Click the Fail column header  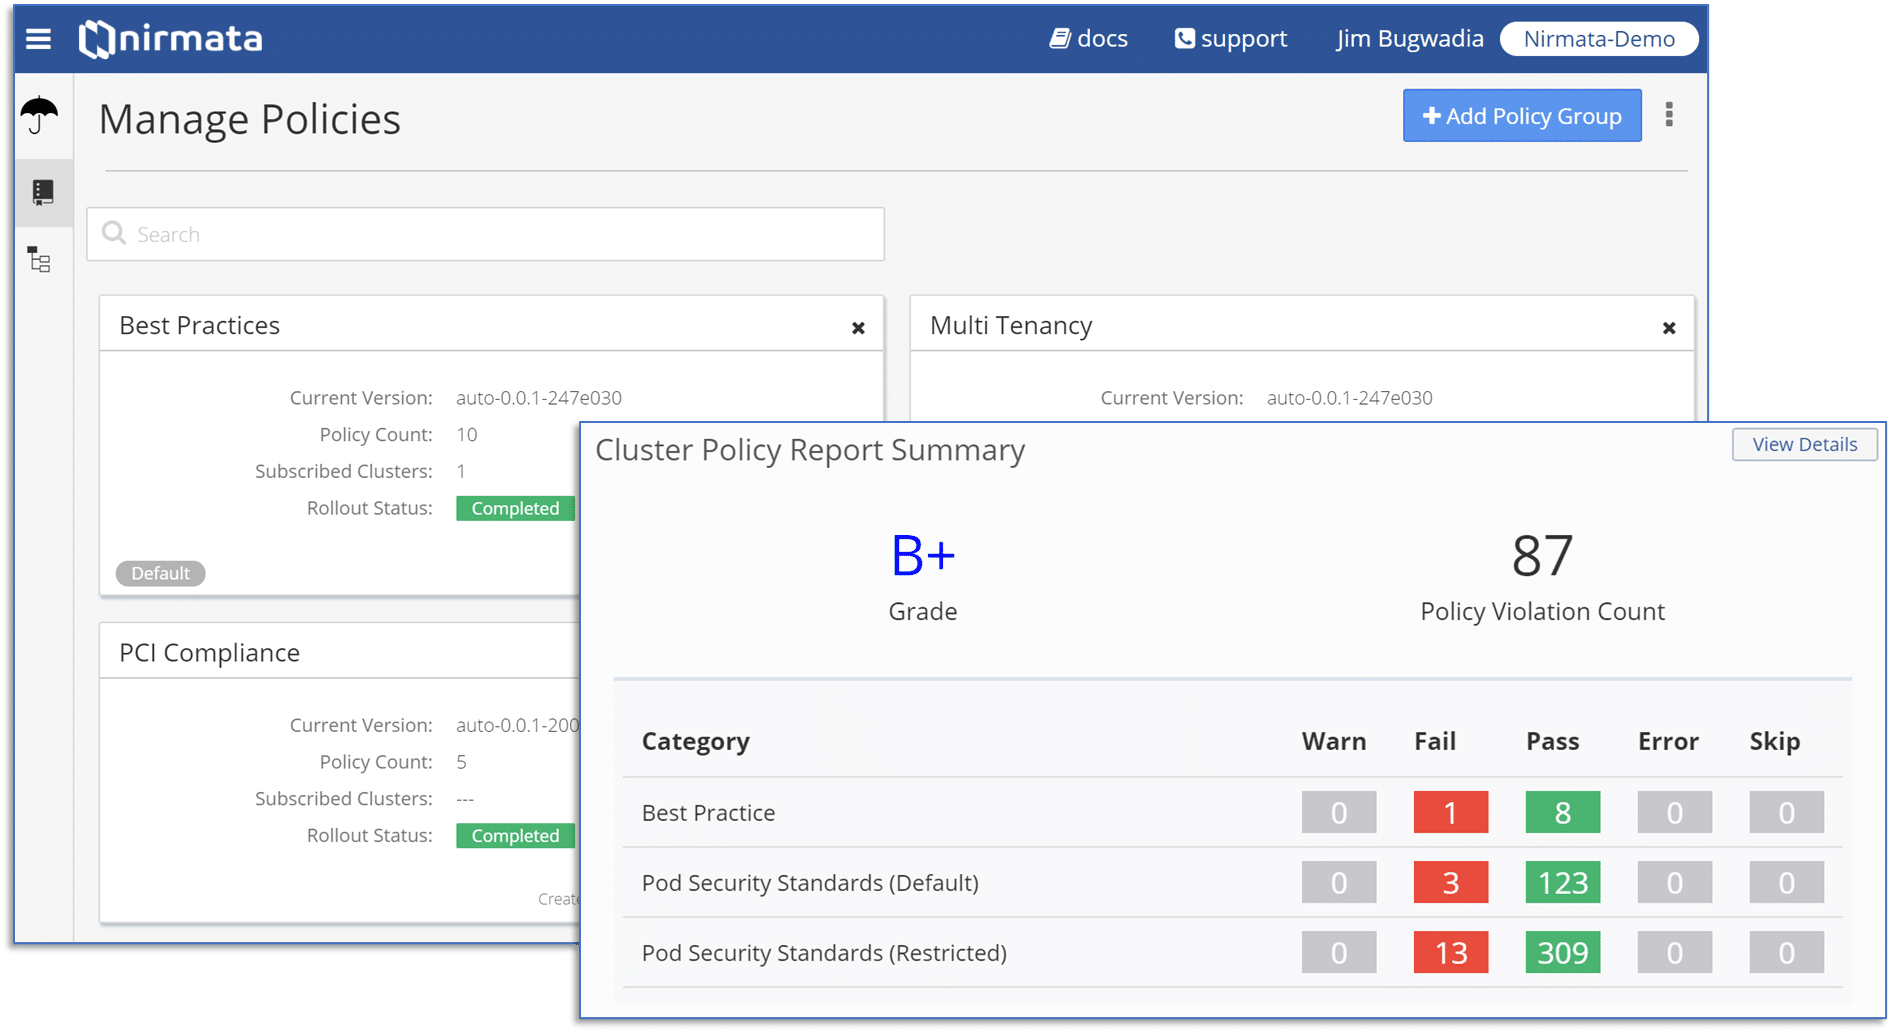click(1435, 741)
